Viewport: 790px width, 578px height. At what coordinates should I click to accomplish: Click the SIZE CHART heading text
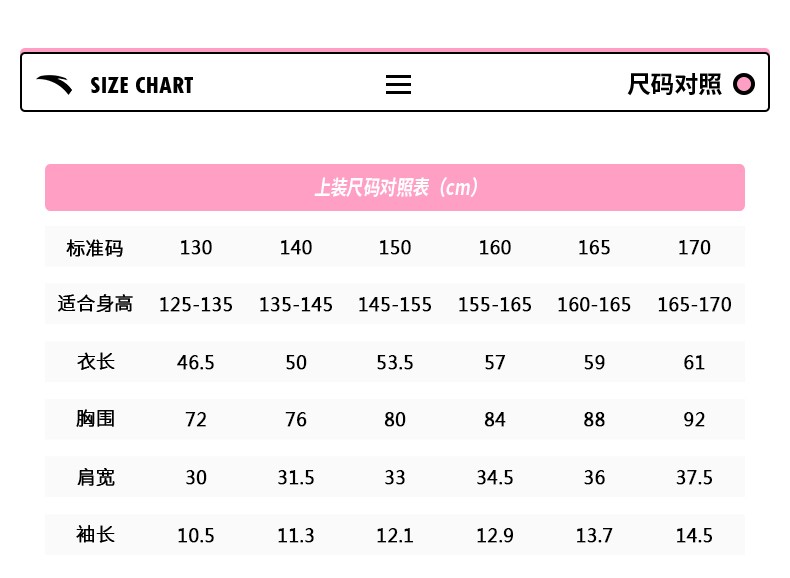coord(142,85)
